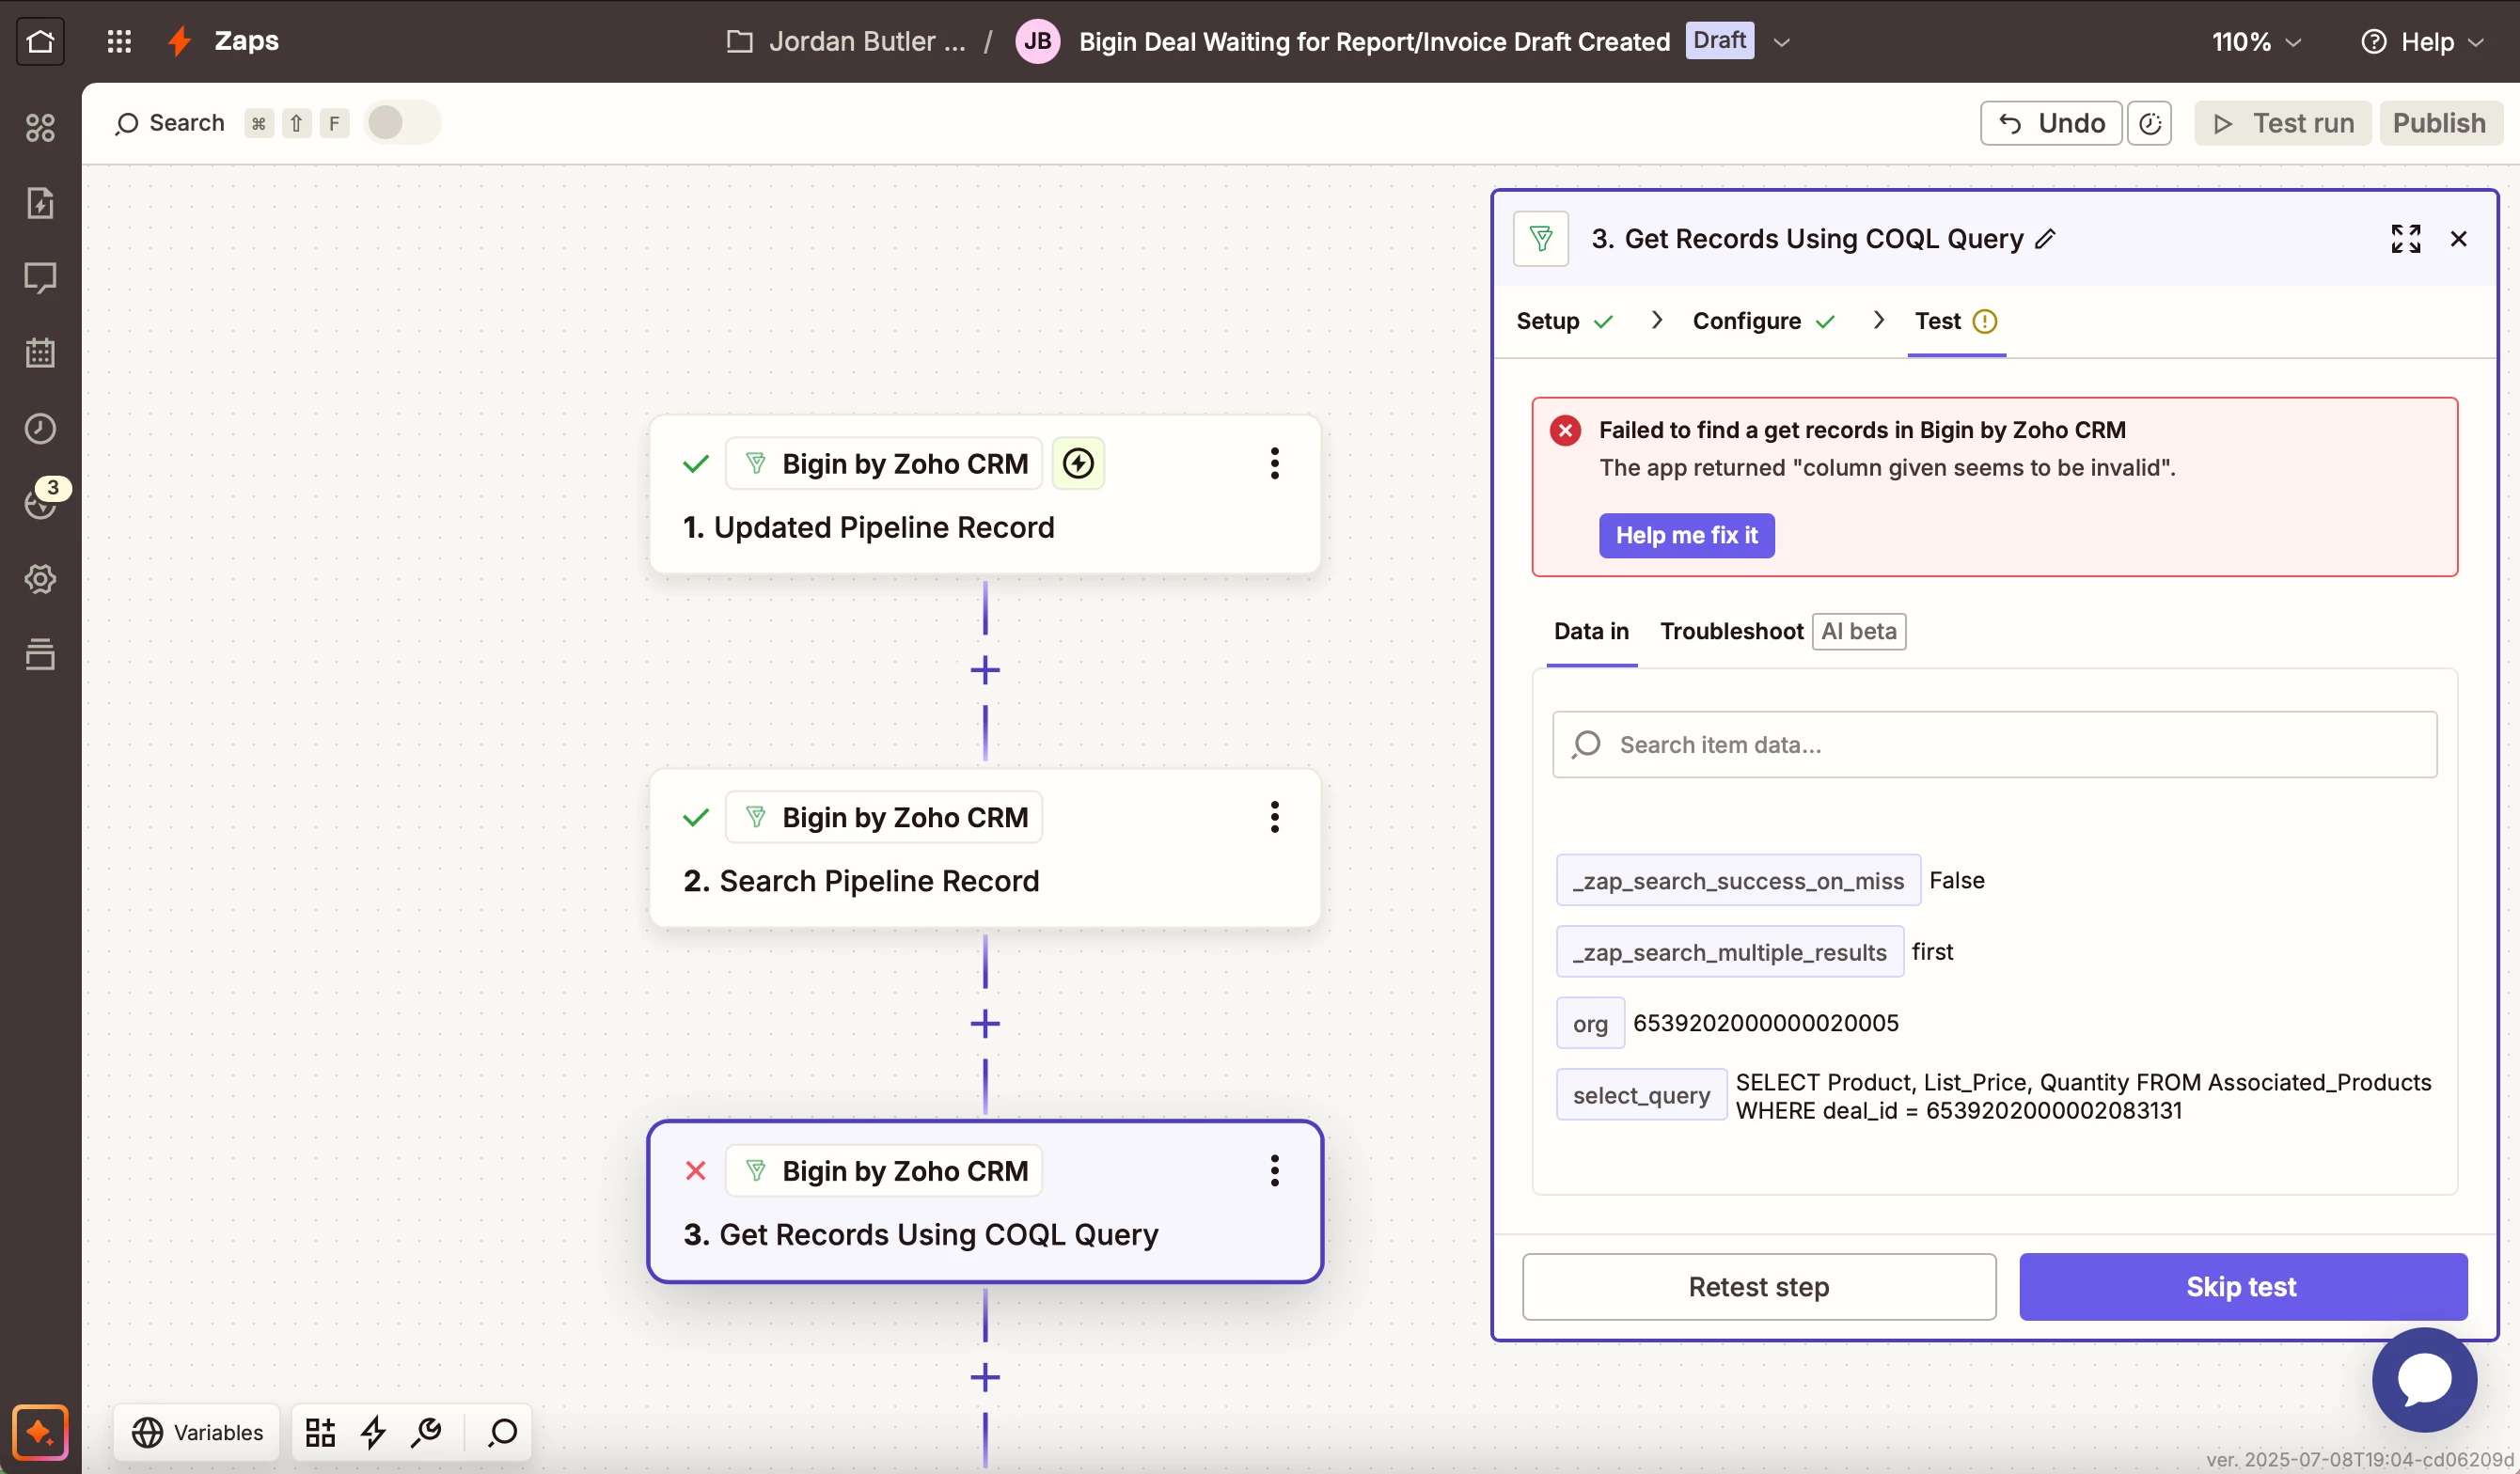The width and height of the screenshot is (2520, 1474).
Task: Switch to the Test tab
Action: pyautogui.click(x=1956, y=321)
